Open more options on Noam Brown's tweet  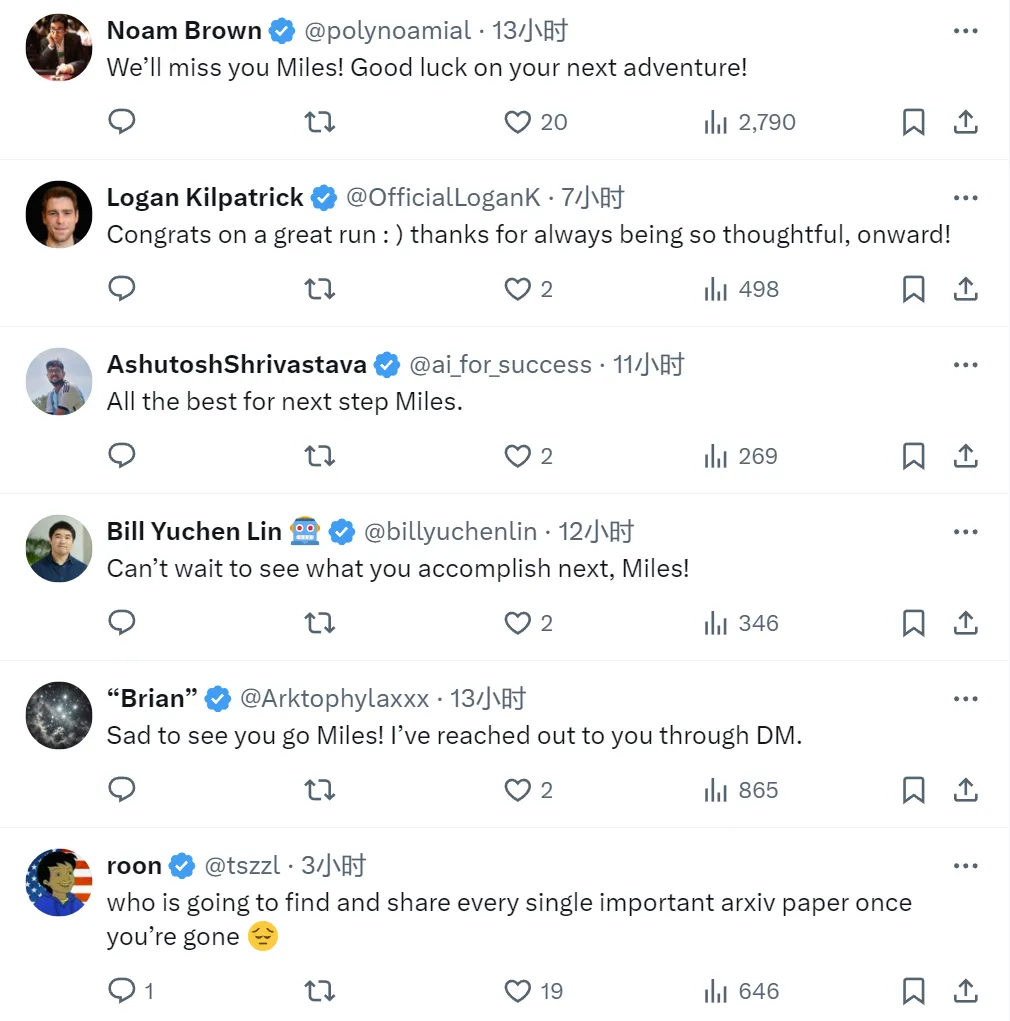tap(965, 31)
